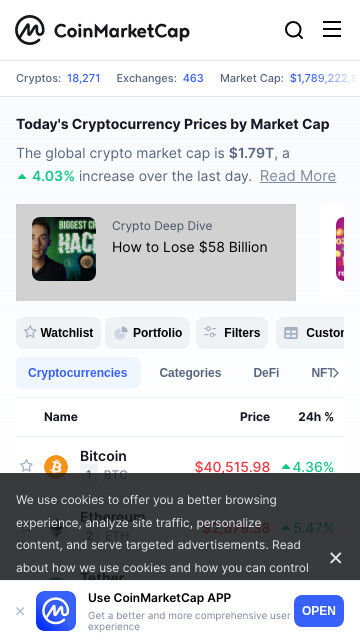Tap the OPEN app button
The width and height of the screenshot is (360, 640).
(x=319, y=611)
